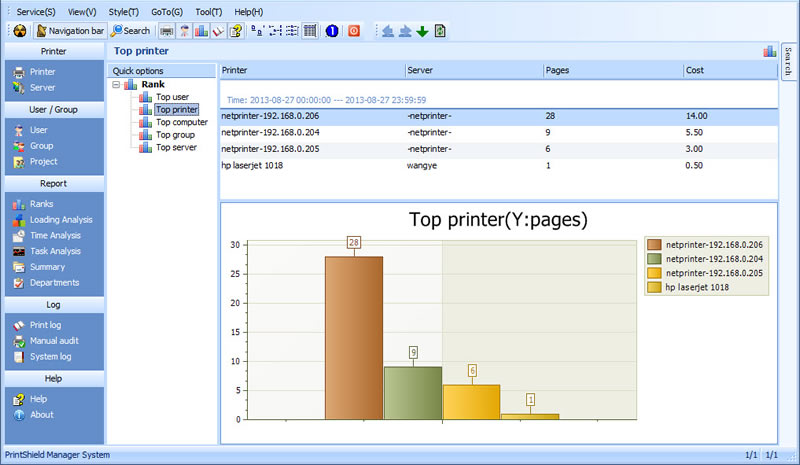The image size is (800, 465).
Task: Collapse the Report sidebar section header
Action: [x=54, y=183]
